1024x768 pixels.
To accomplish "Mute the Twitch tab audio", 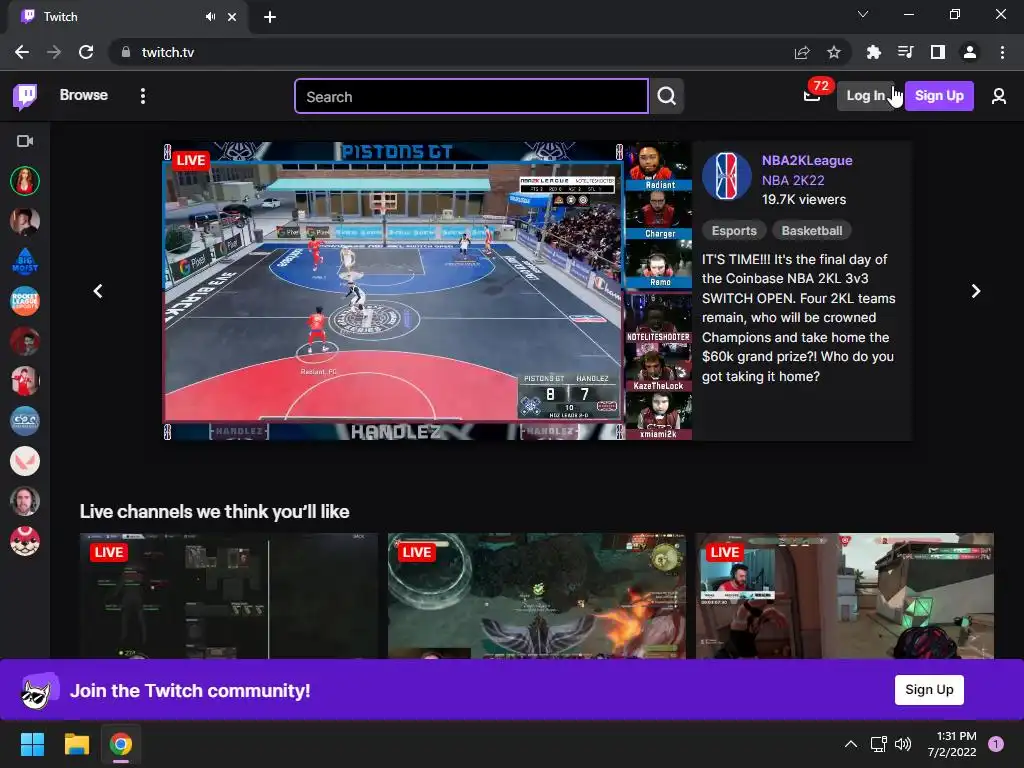I will [210, 17].
